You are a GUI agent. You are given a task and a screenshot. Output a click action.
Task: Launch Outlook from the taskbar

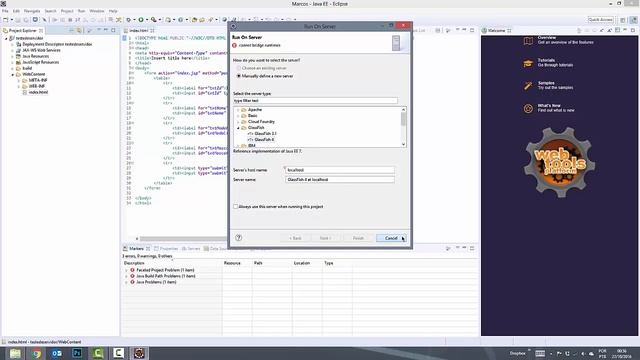pyautogui.click(x=57, y=353)
